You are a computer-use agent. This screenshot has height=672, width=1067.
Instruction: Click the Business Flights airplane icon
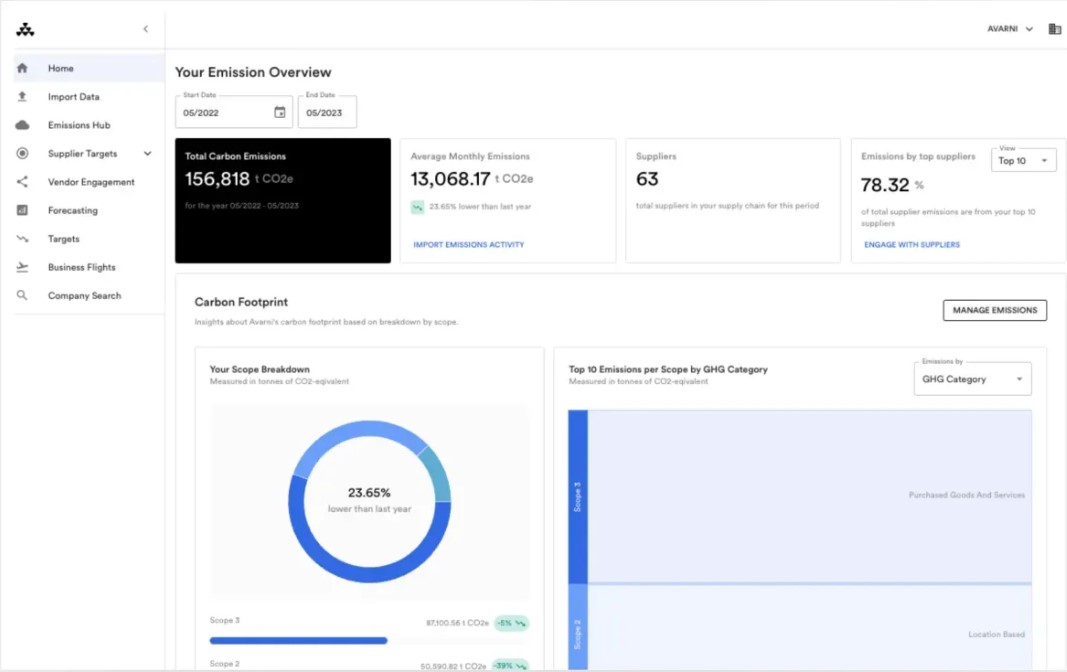point(22,267)
